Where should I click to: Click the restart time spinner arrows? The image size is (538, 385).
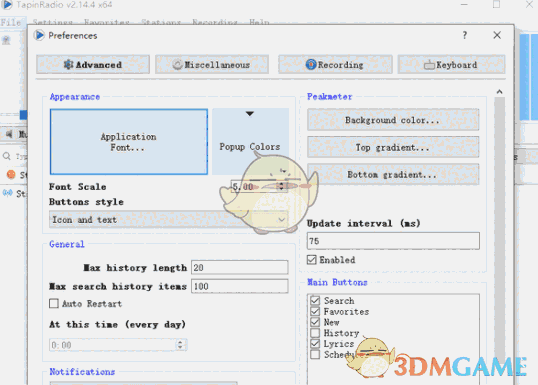coord(180,345)
